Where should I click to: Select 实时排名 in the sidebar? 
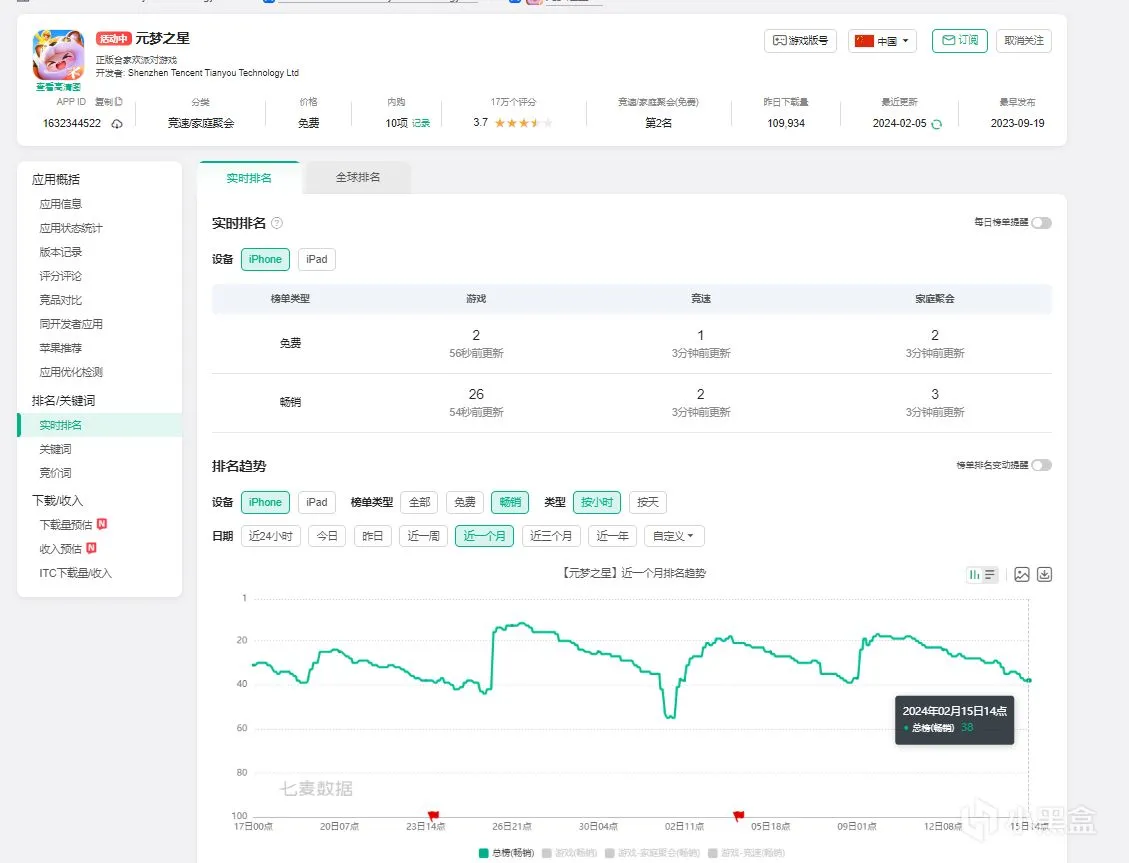[99, 425]
